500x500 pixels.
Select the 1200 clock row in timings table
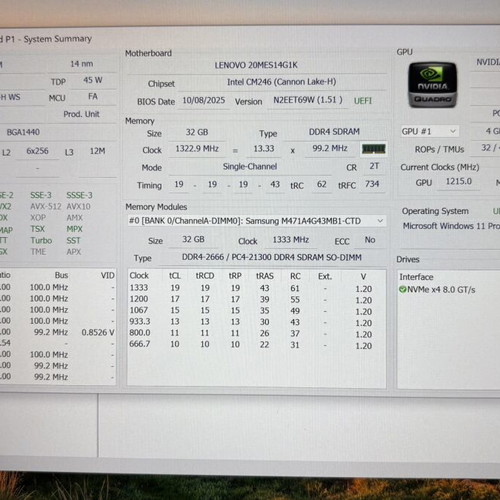click(x=251, y=300)
